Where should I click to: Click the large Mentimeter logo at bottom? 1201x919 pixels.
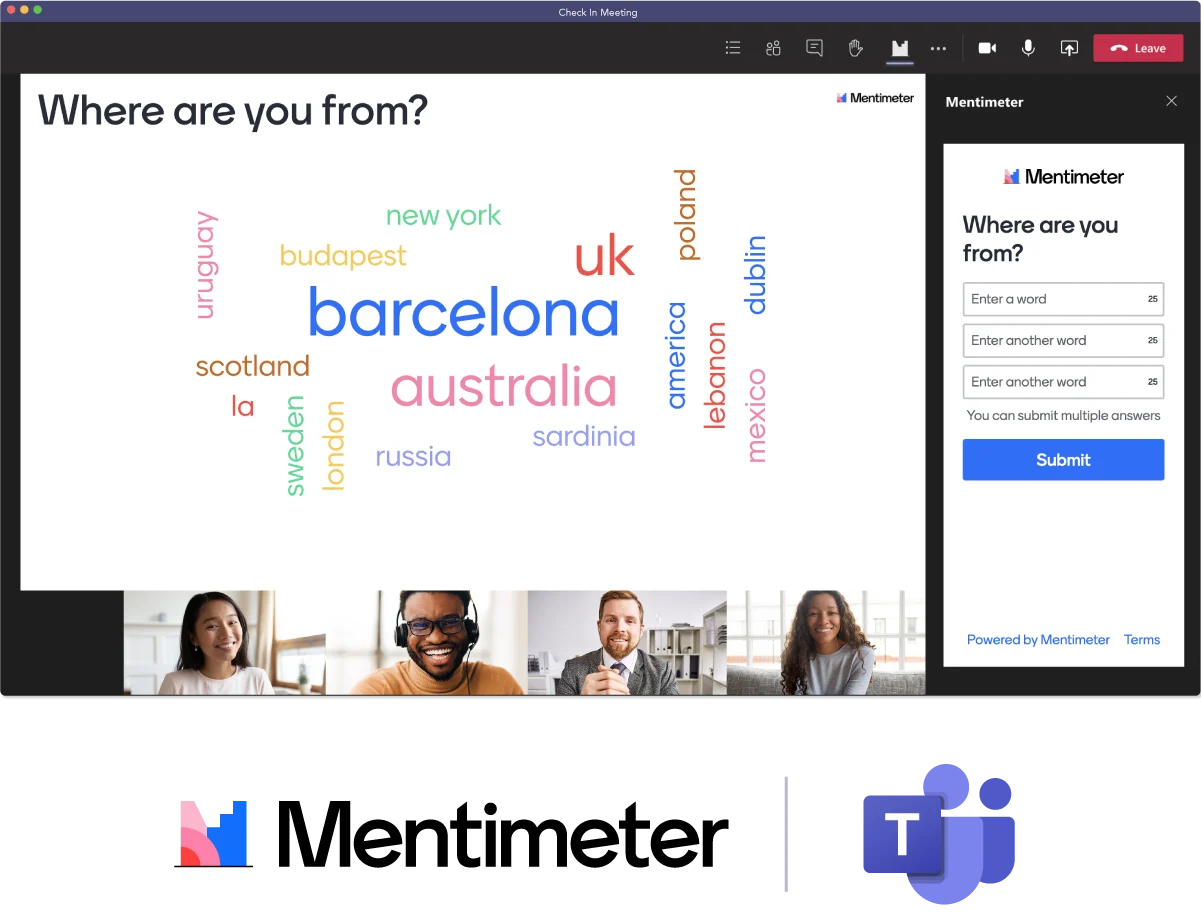(451, 833)
